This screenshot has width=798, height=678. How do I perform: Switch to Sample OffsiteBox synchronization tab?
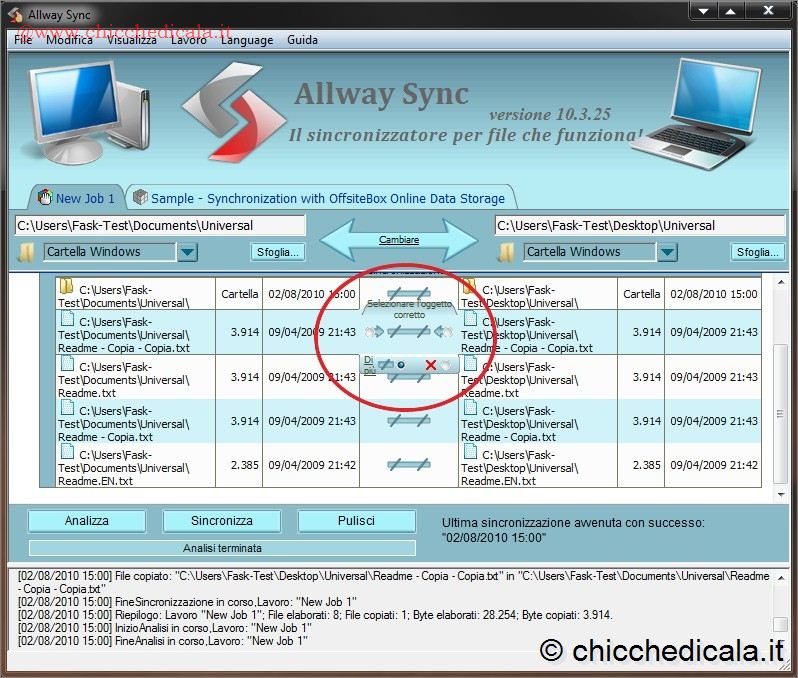click(320, 198)
